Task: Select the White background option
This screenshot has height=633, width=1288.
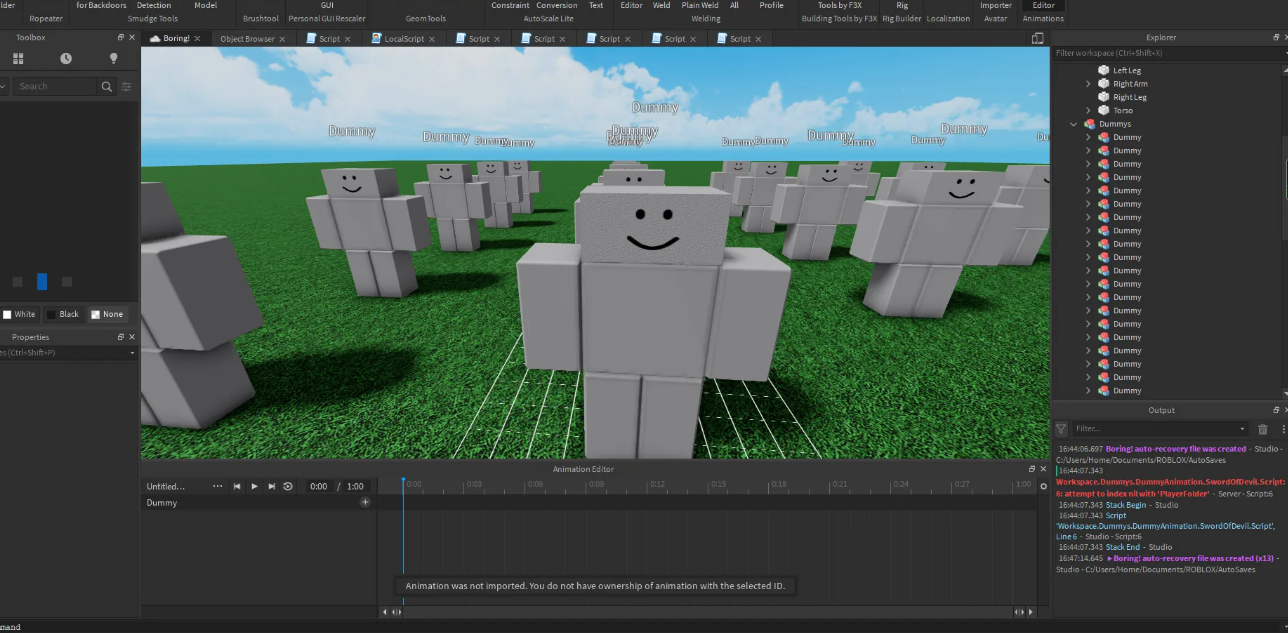Action: pos(19,314)
